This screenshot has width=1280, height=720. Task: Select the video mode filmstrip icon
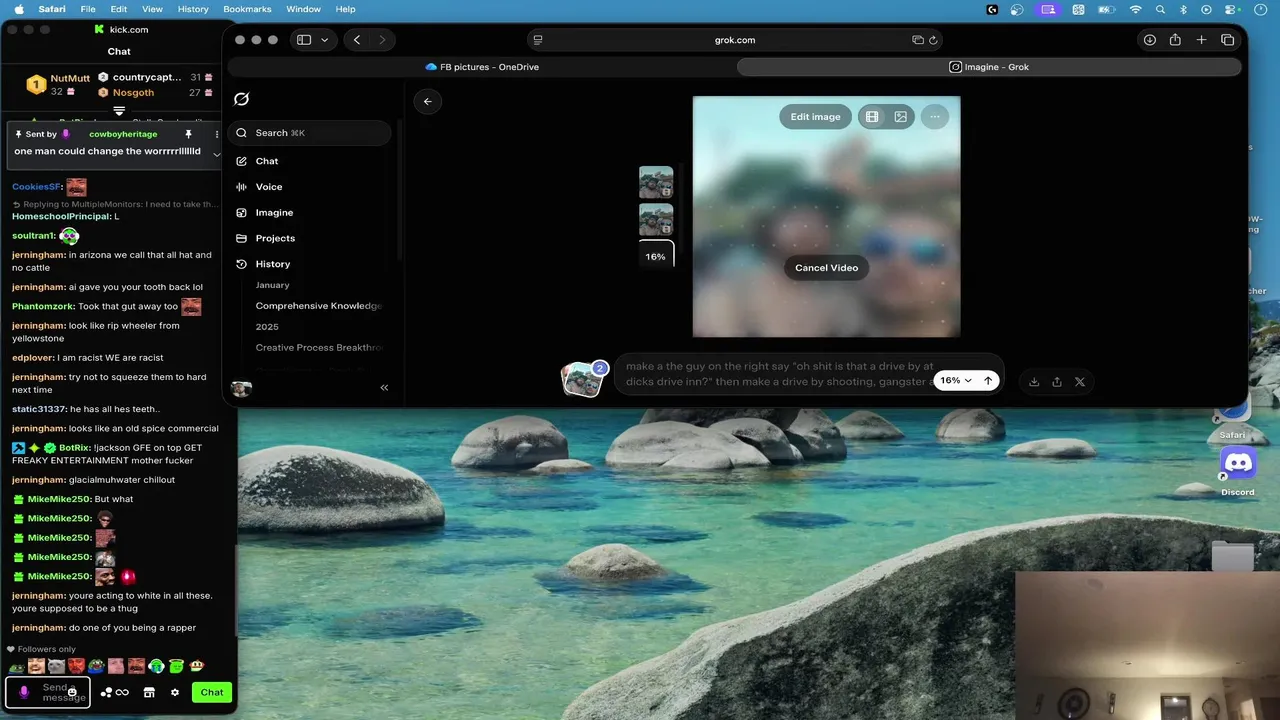(x=872, y=117)
